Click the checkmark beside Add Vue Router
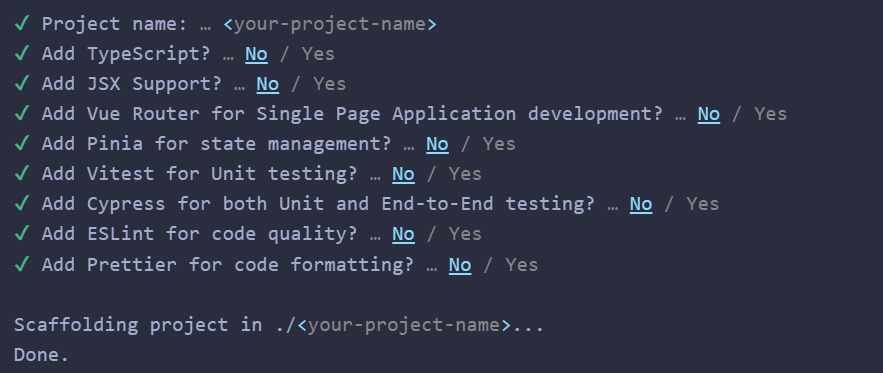 [21, 113]
